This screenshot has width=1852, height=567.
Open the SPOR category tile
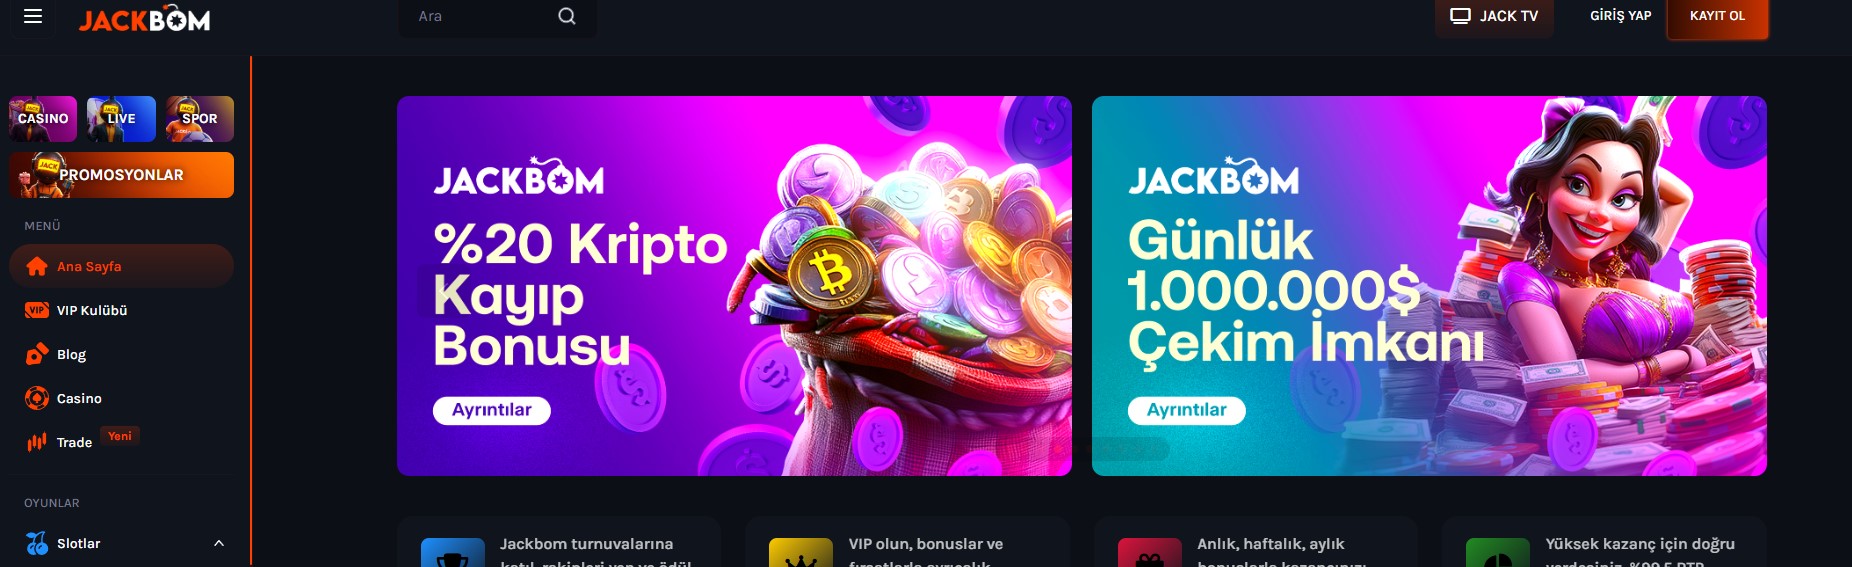click(x=200, y=119)
